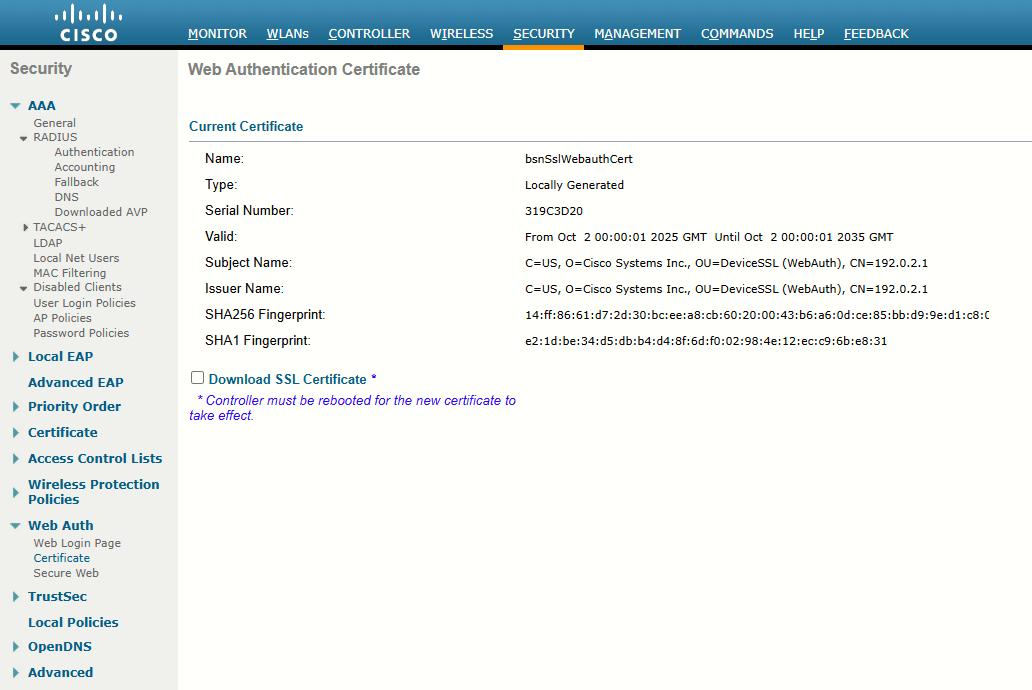The height and width of the screenshot is (690, 1032).
Task: Expand Wireless Protection Policies arrow
Action: pyautogui.click(x=16, y=492)
